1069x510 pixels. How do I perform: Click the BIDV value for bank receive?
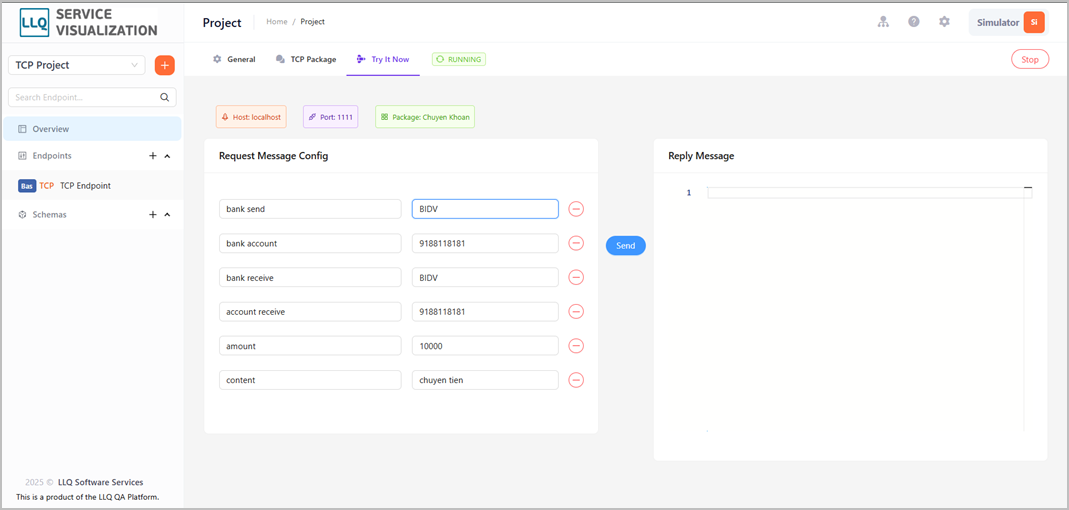(485, 278)
